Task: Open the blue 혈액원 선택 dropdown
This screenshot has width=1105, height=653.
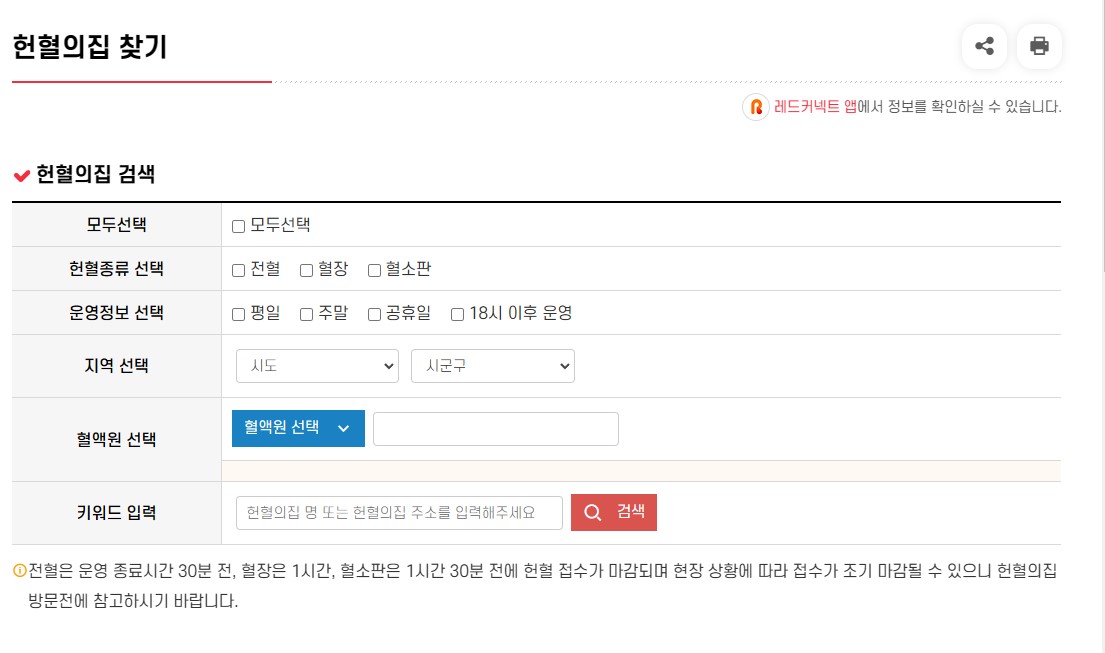Action: (x=297, y=428)
